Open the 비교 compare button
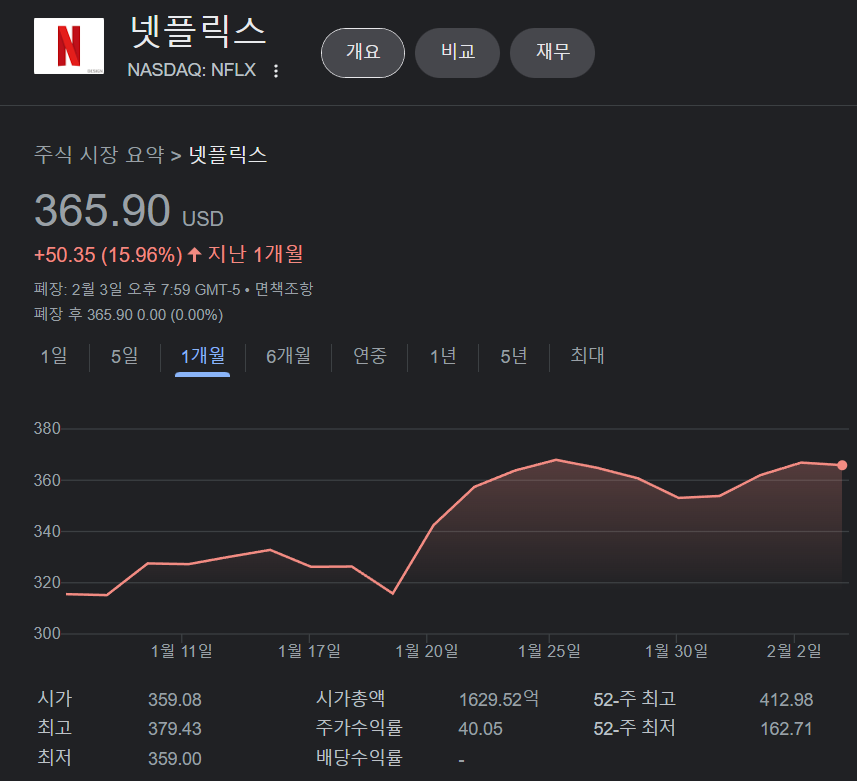Screen dimensions: 857x781 point(457,52)
